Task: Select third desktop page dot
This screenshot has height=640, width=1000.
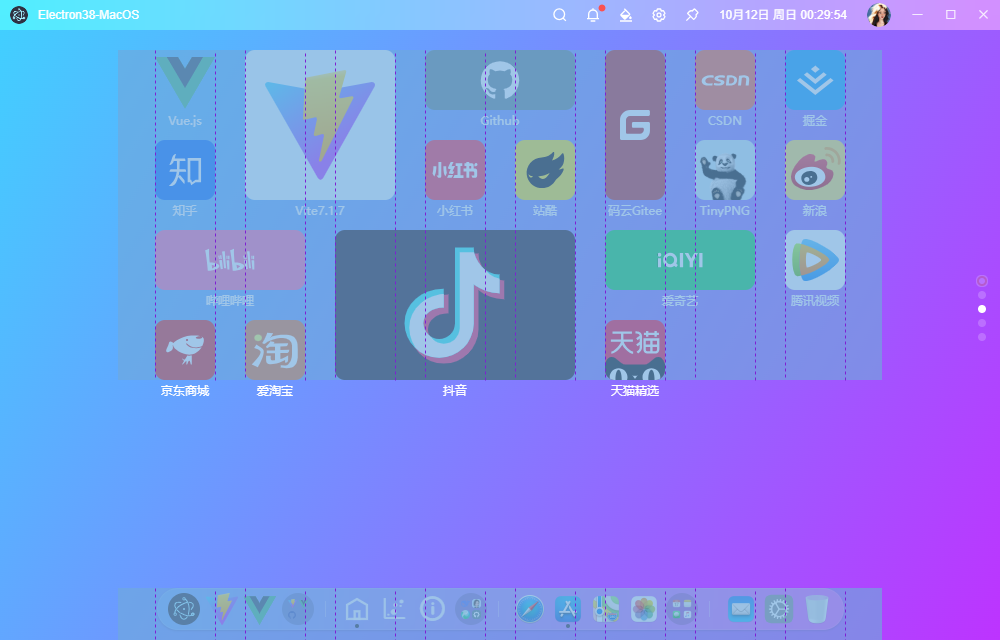Action: tap(982, 309)
